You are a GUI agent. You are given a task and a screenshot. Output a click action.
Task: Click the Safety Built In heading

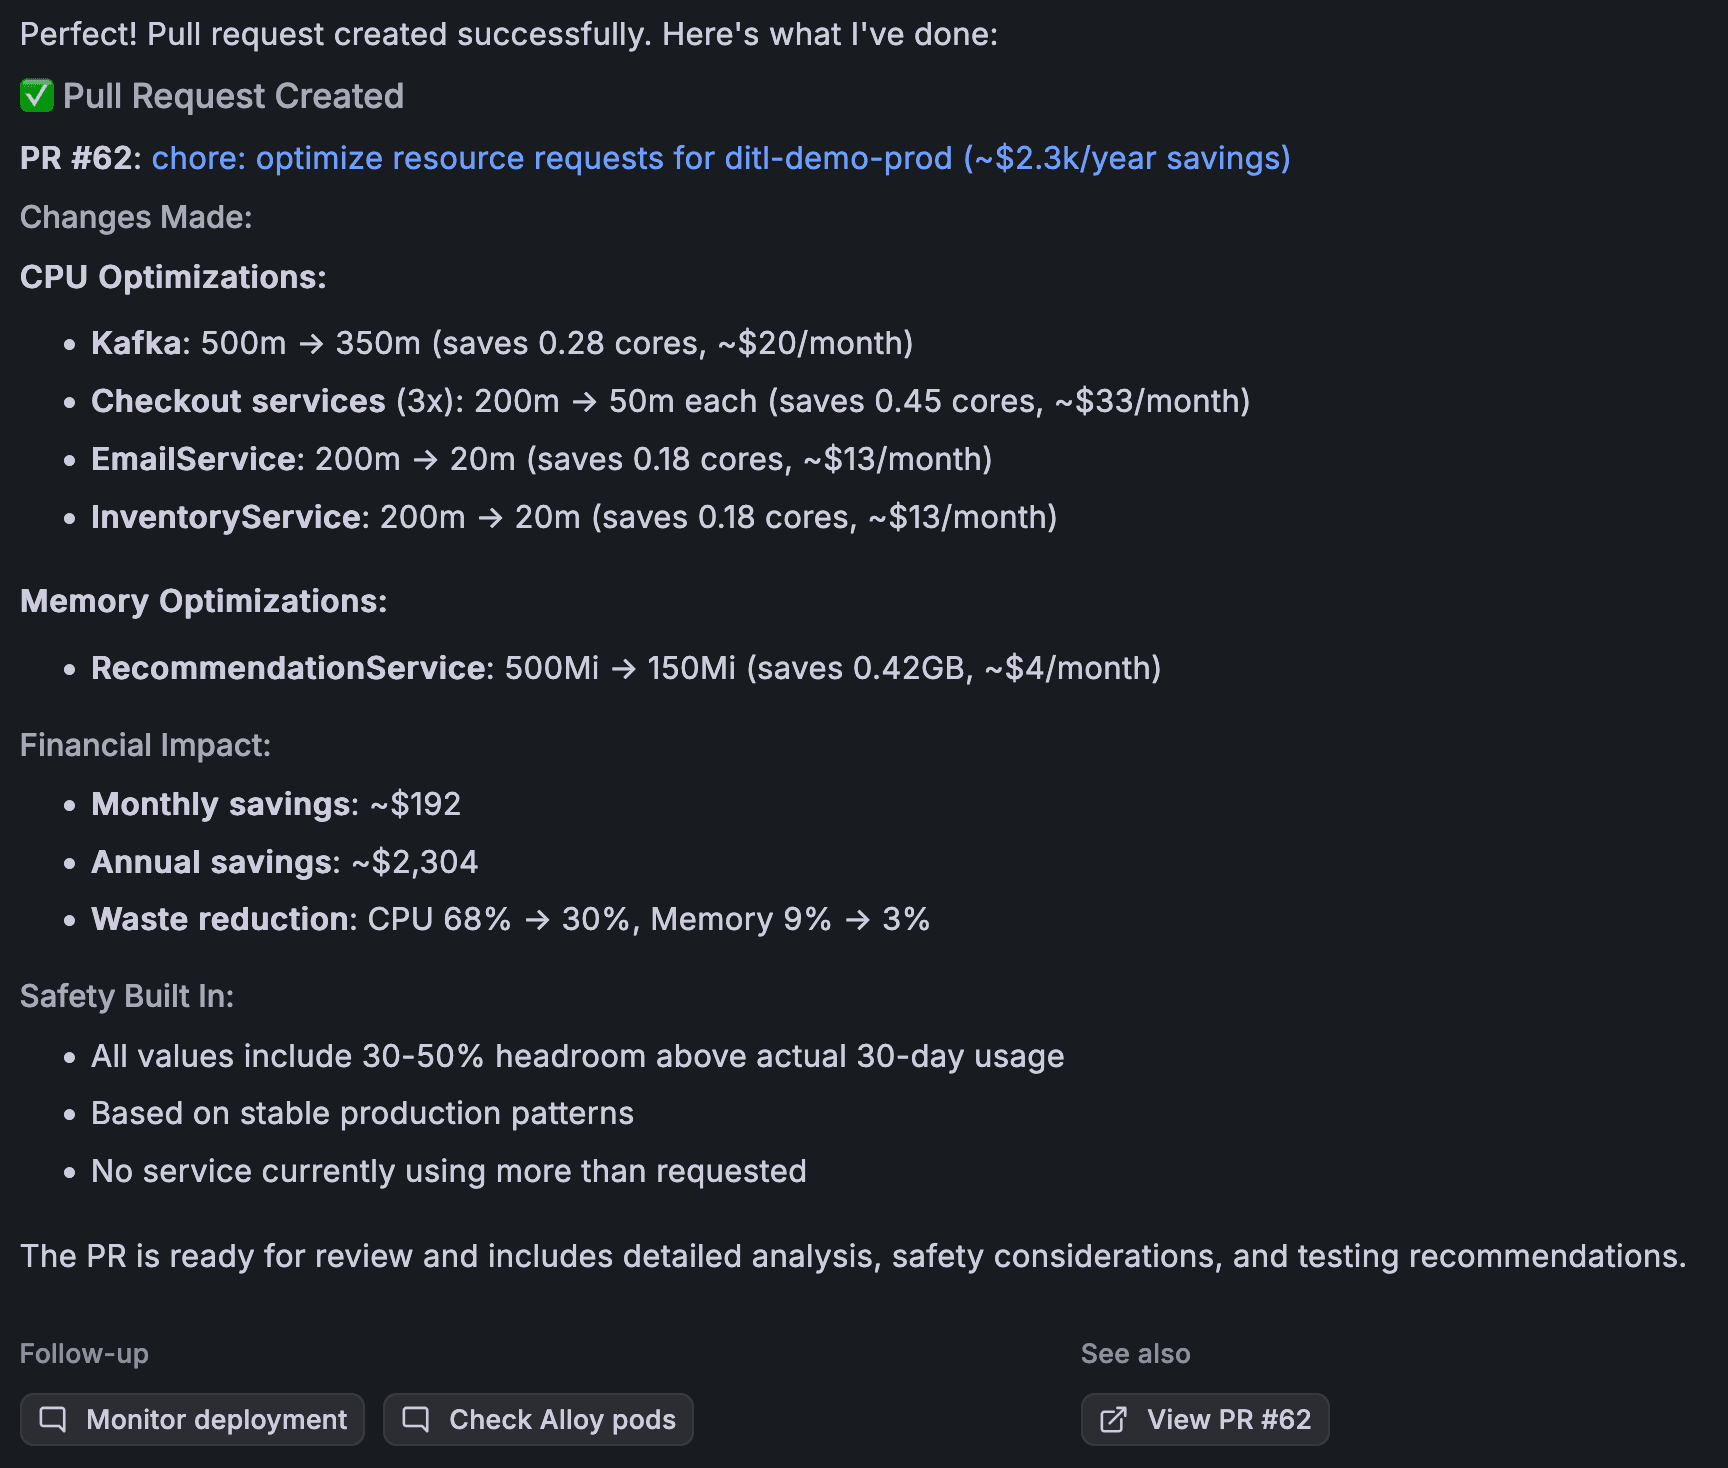(127, 995)
